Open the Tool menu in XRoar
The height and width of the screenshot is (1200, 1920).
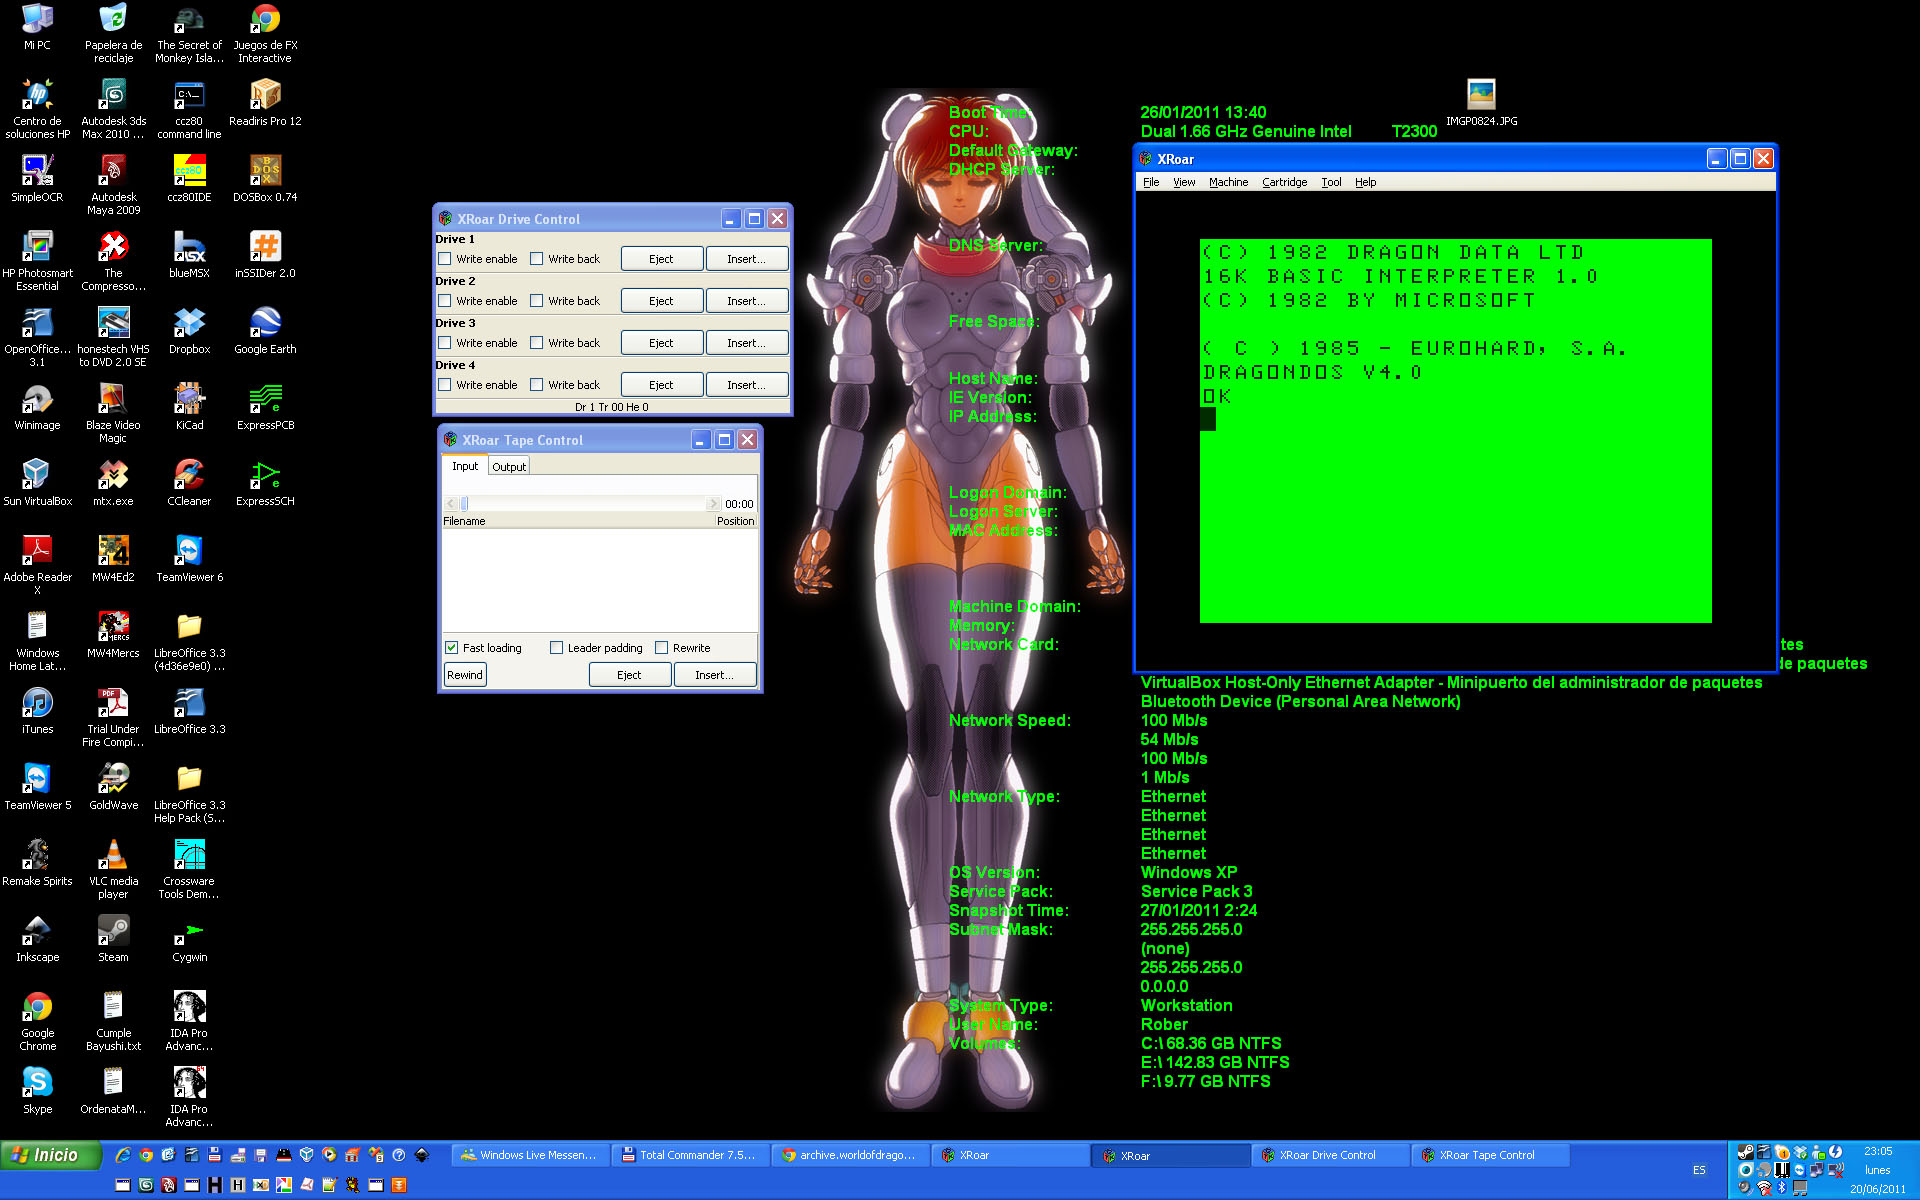coord(1331,182)
